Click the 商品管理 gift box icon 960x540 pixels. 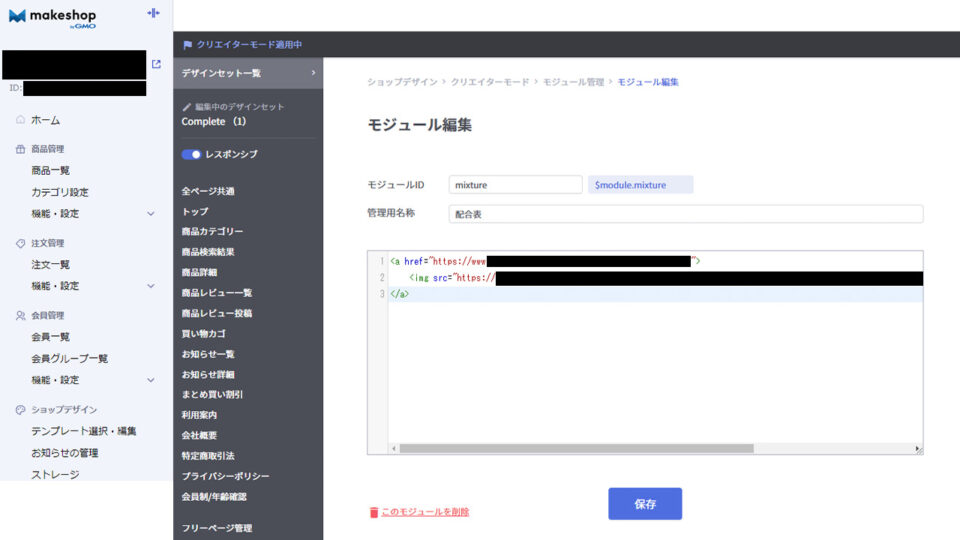pyautogui.click(x=20, y=149)
